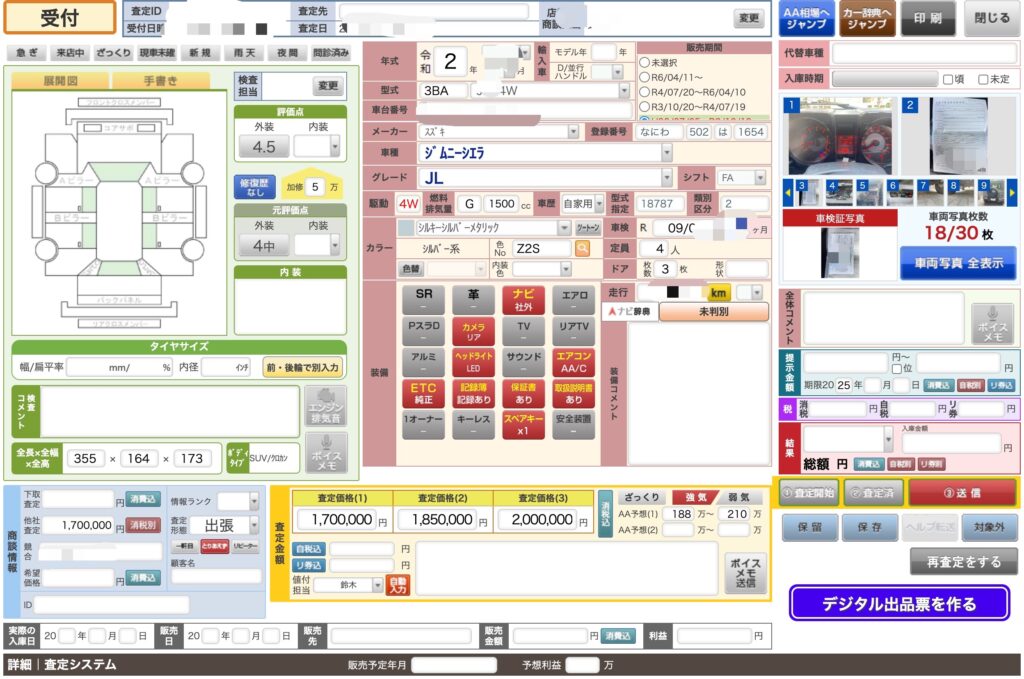Switch to the 展開図 diagram tab

pos(60,80)
